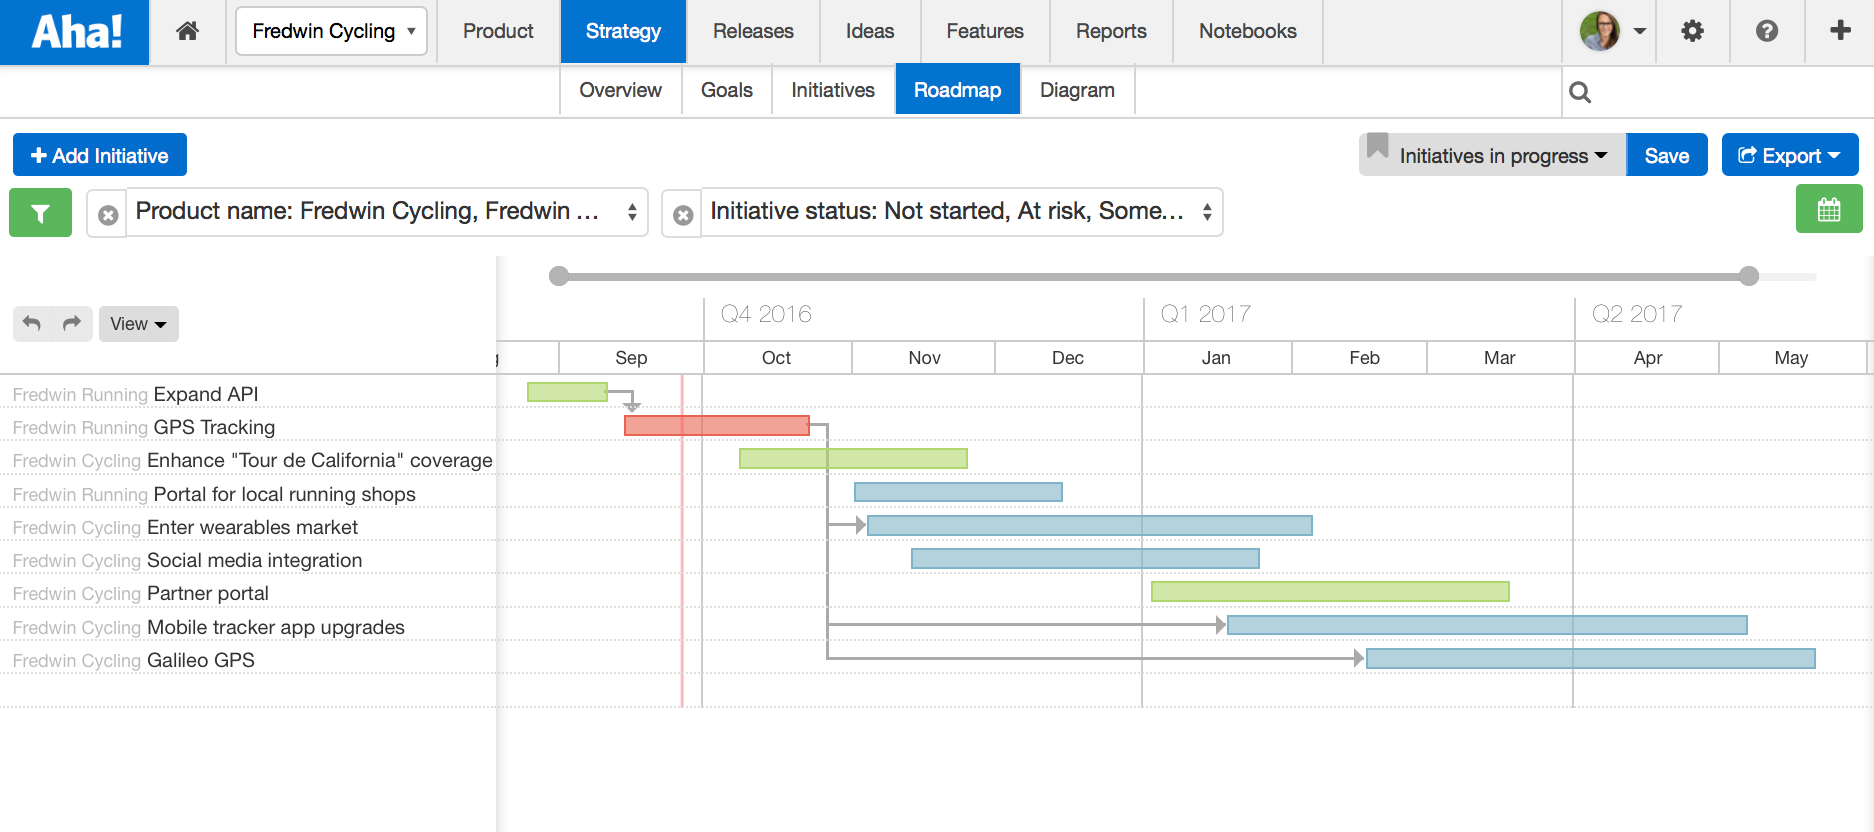Viewport: 1874px width, 832px height.
Task: Open the Strategy menu
Action: (623, 31)
